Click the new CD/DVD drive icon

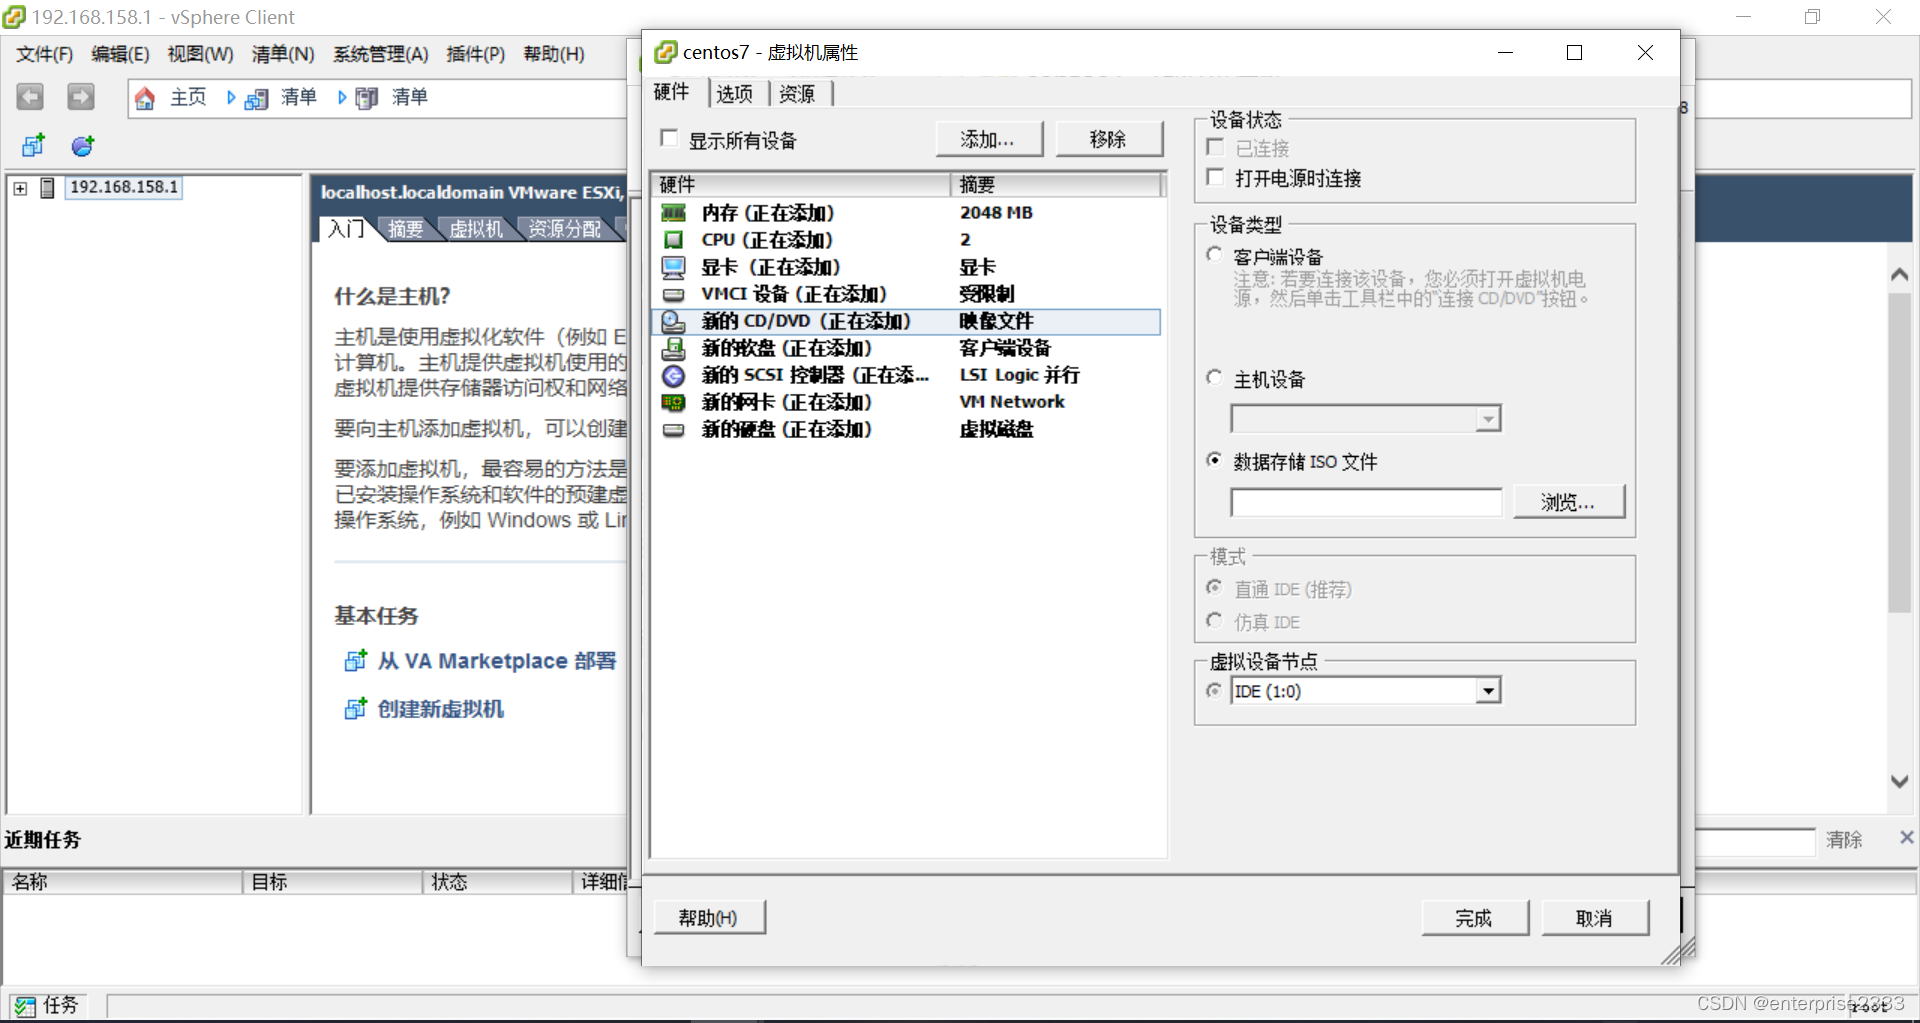coord(674,321)
